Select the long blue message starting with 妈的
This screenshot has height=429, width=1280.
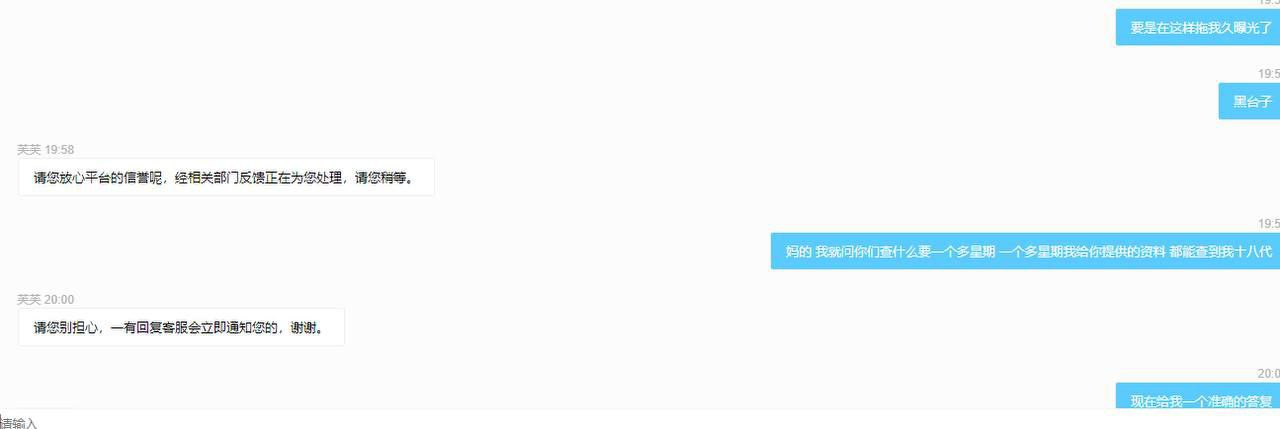point(1025,251)
